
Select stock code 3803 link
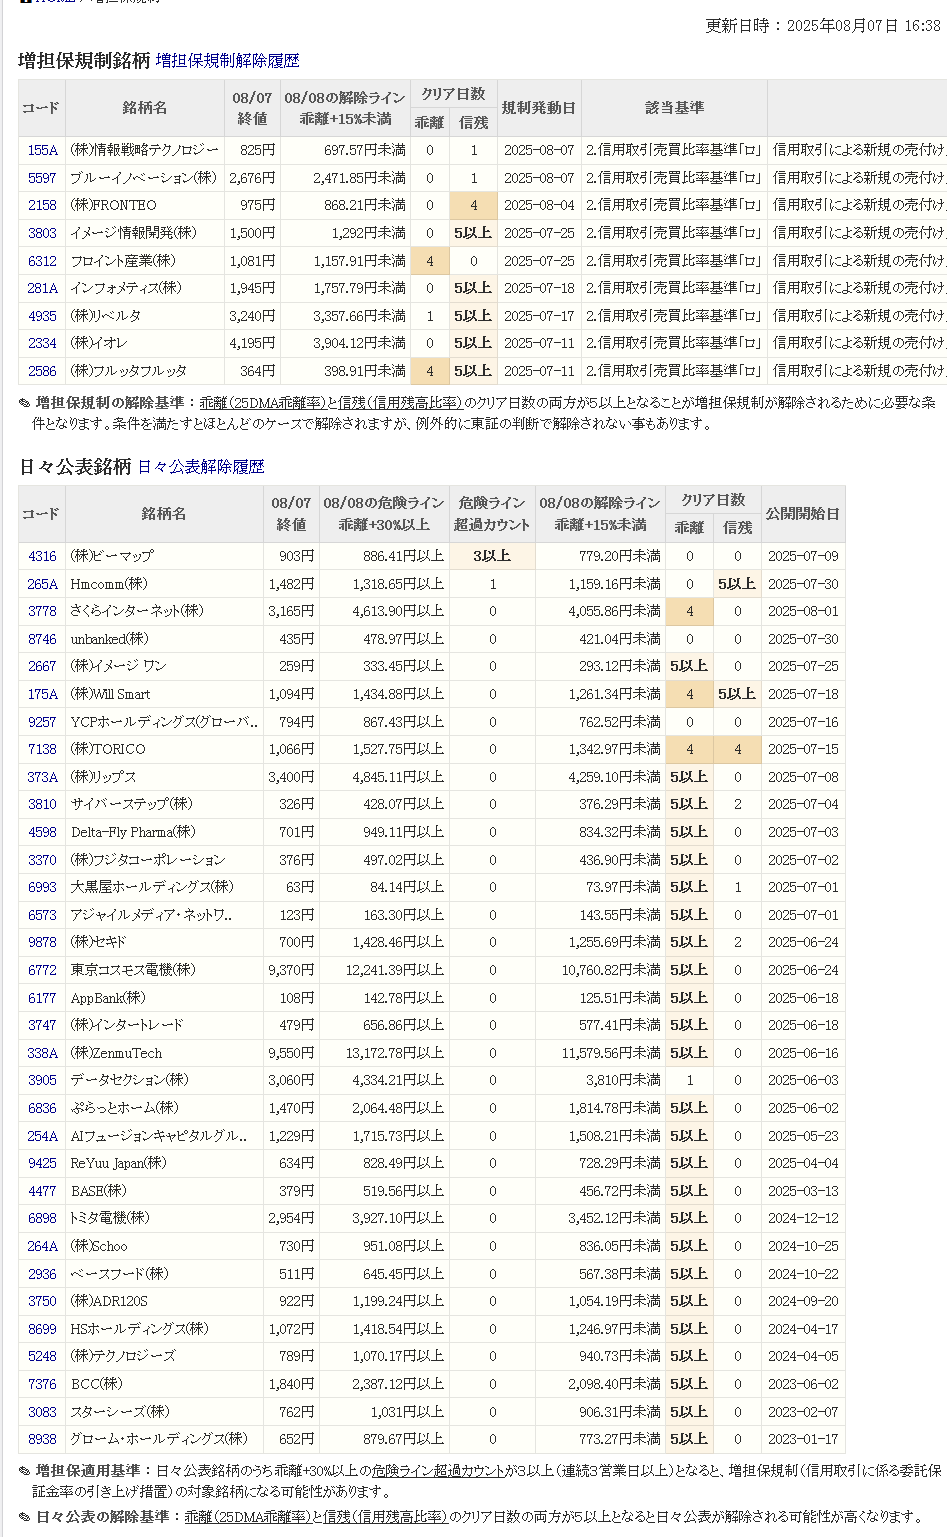coord(42,233)
